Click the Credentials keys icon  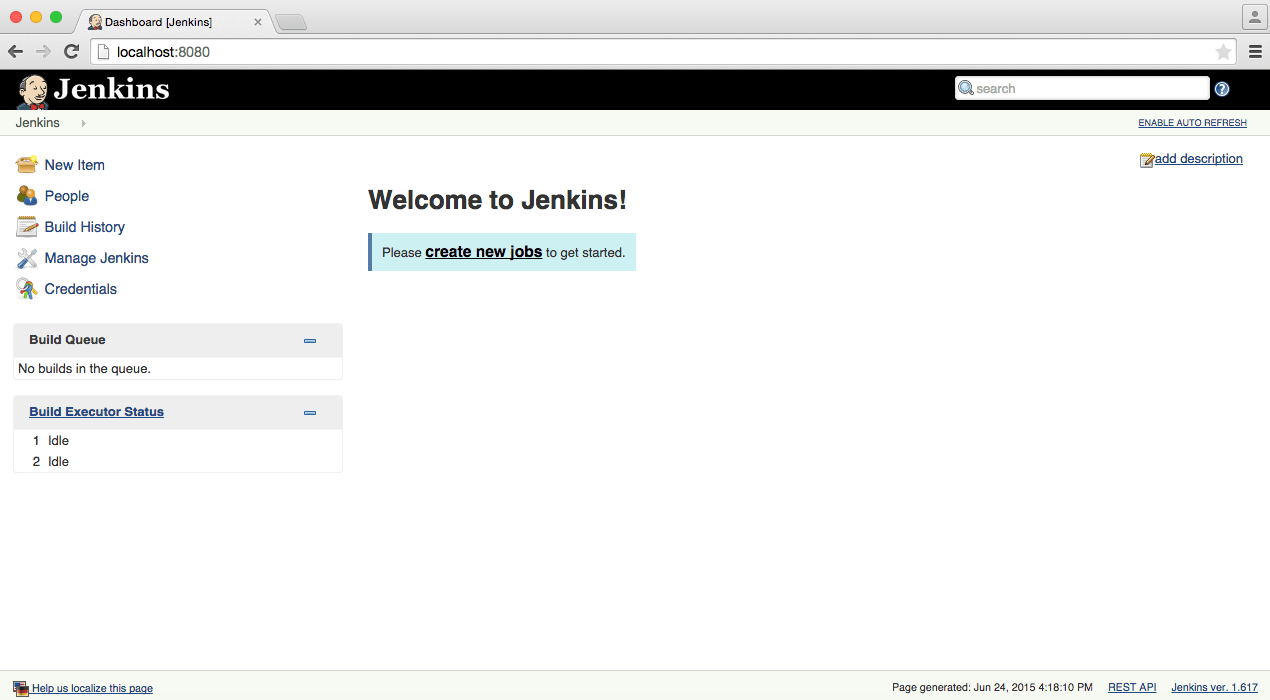[27, 289]
